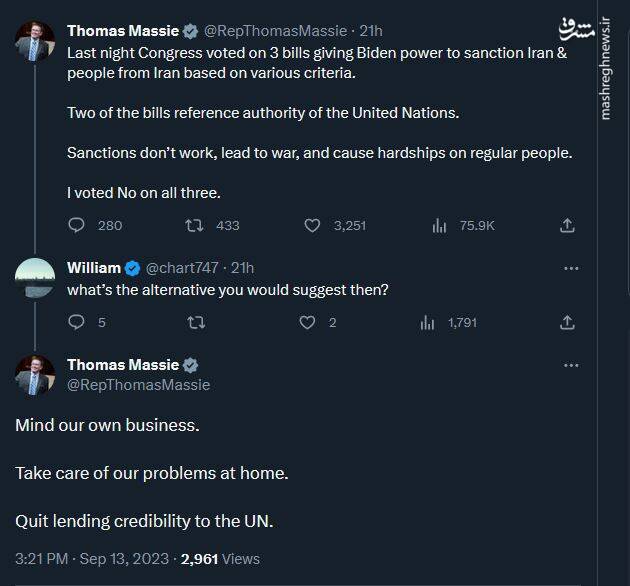This screenshot has height=586, width=630.
Task: Click William's profile avatar
Action: coord(35,277)
